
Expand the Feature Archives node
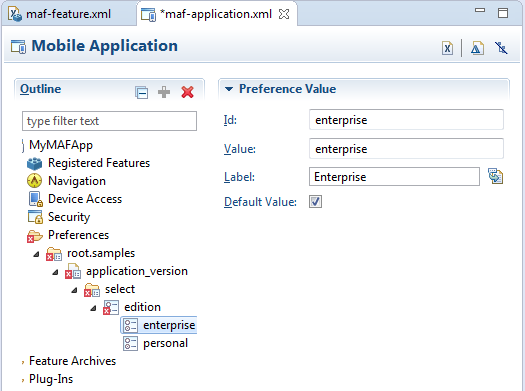(x=23, y=362)
